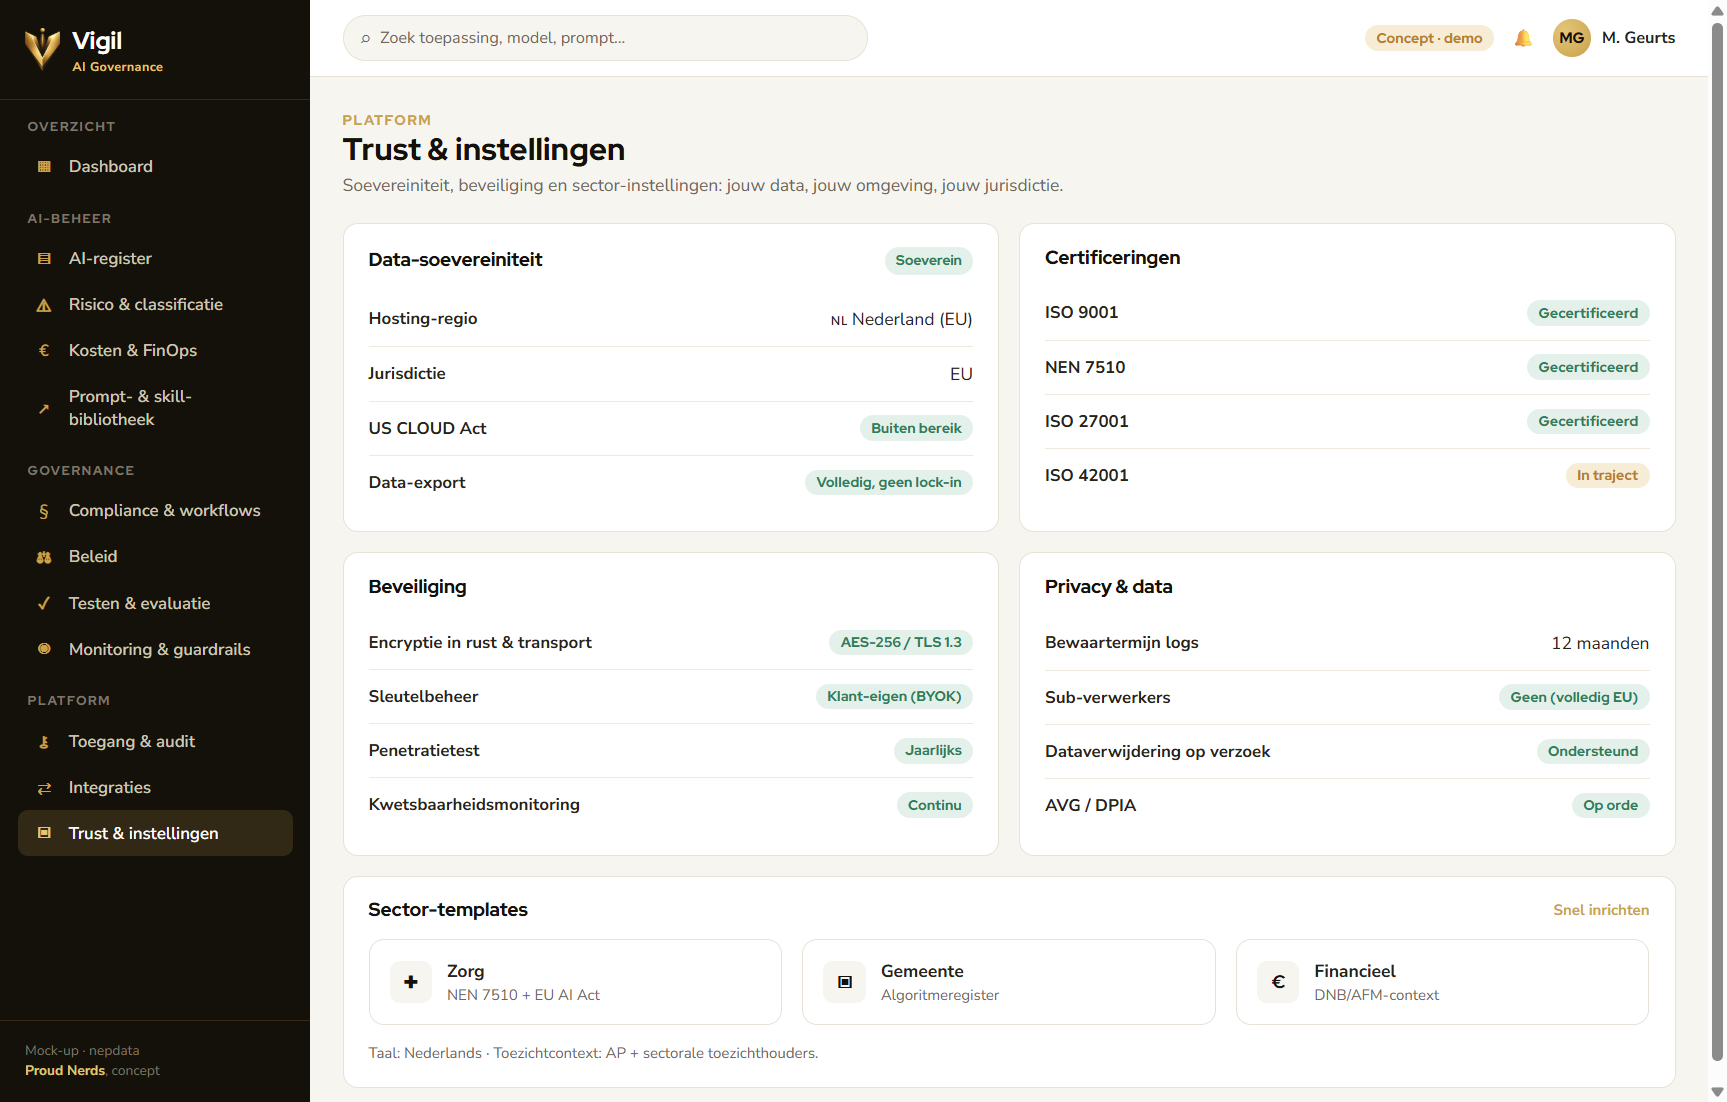Click the Testen & evaluatie checkmark icon

44,604
